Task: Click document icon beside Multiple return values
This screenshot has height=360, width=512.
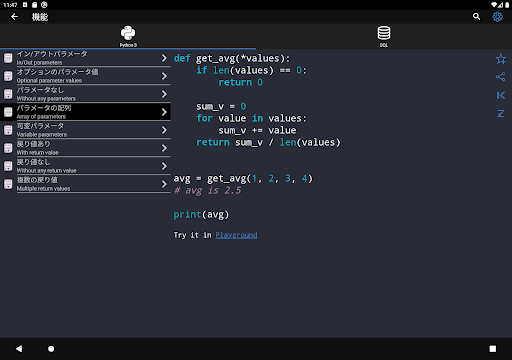Action: (x=8, y=184)
